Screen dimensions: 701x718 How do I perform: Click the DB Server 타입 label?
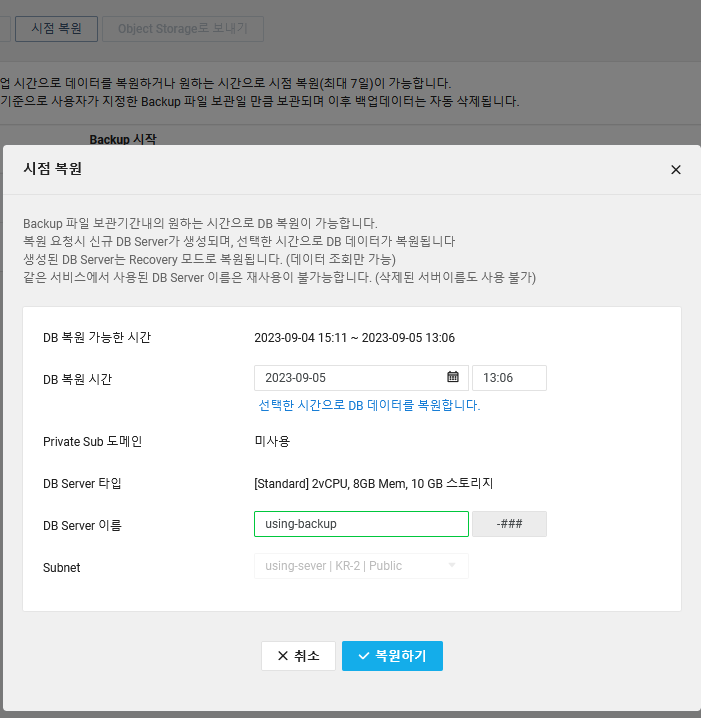[82, 484]
